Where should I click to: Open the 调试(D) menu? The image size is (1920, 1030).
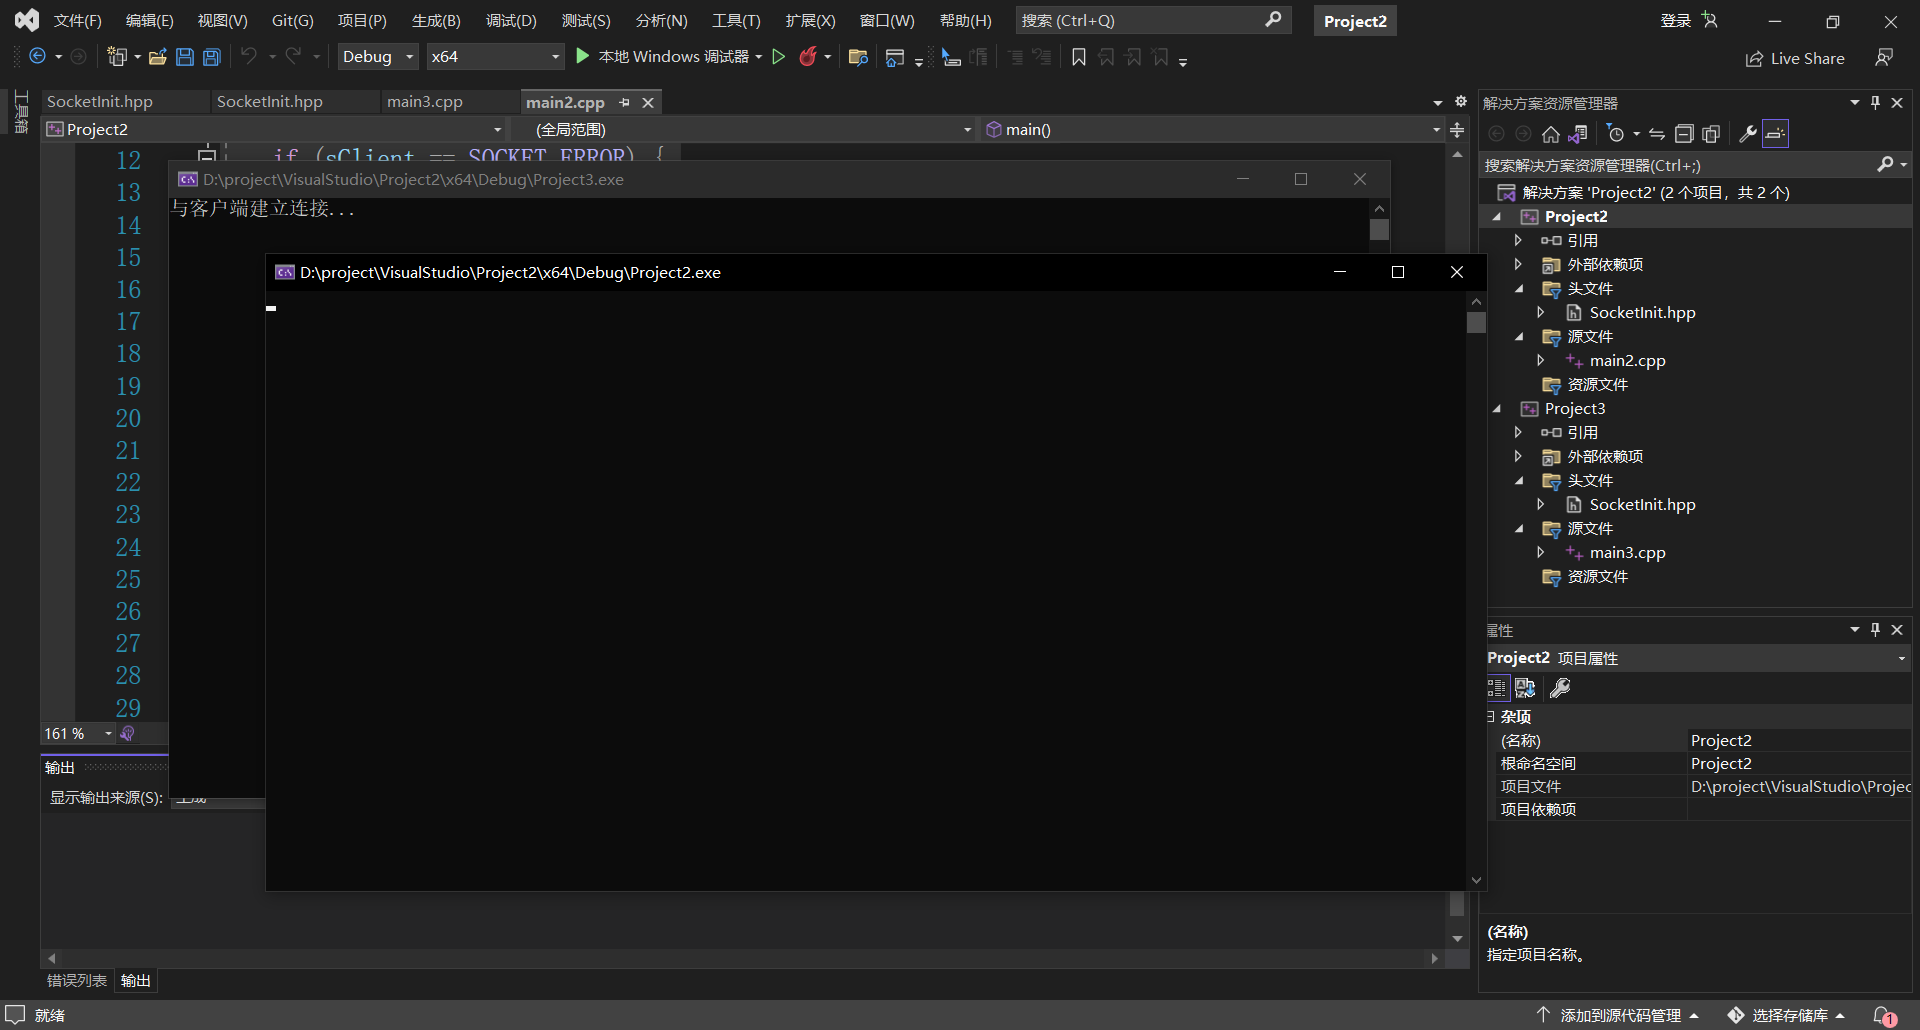[510, 21]
